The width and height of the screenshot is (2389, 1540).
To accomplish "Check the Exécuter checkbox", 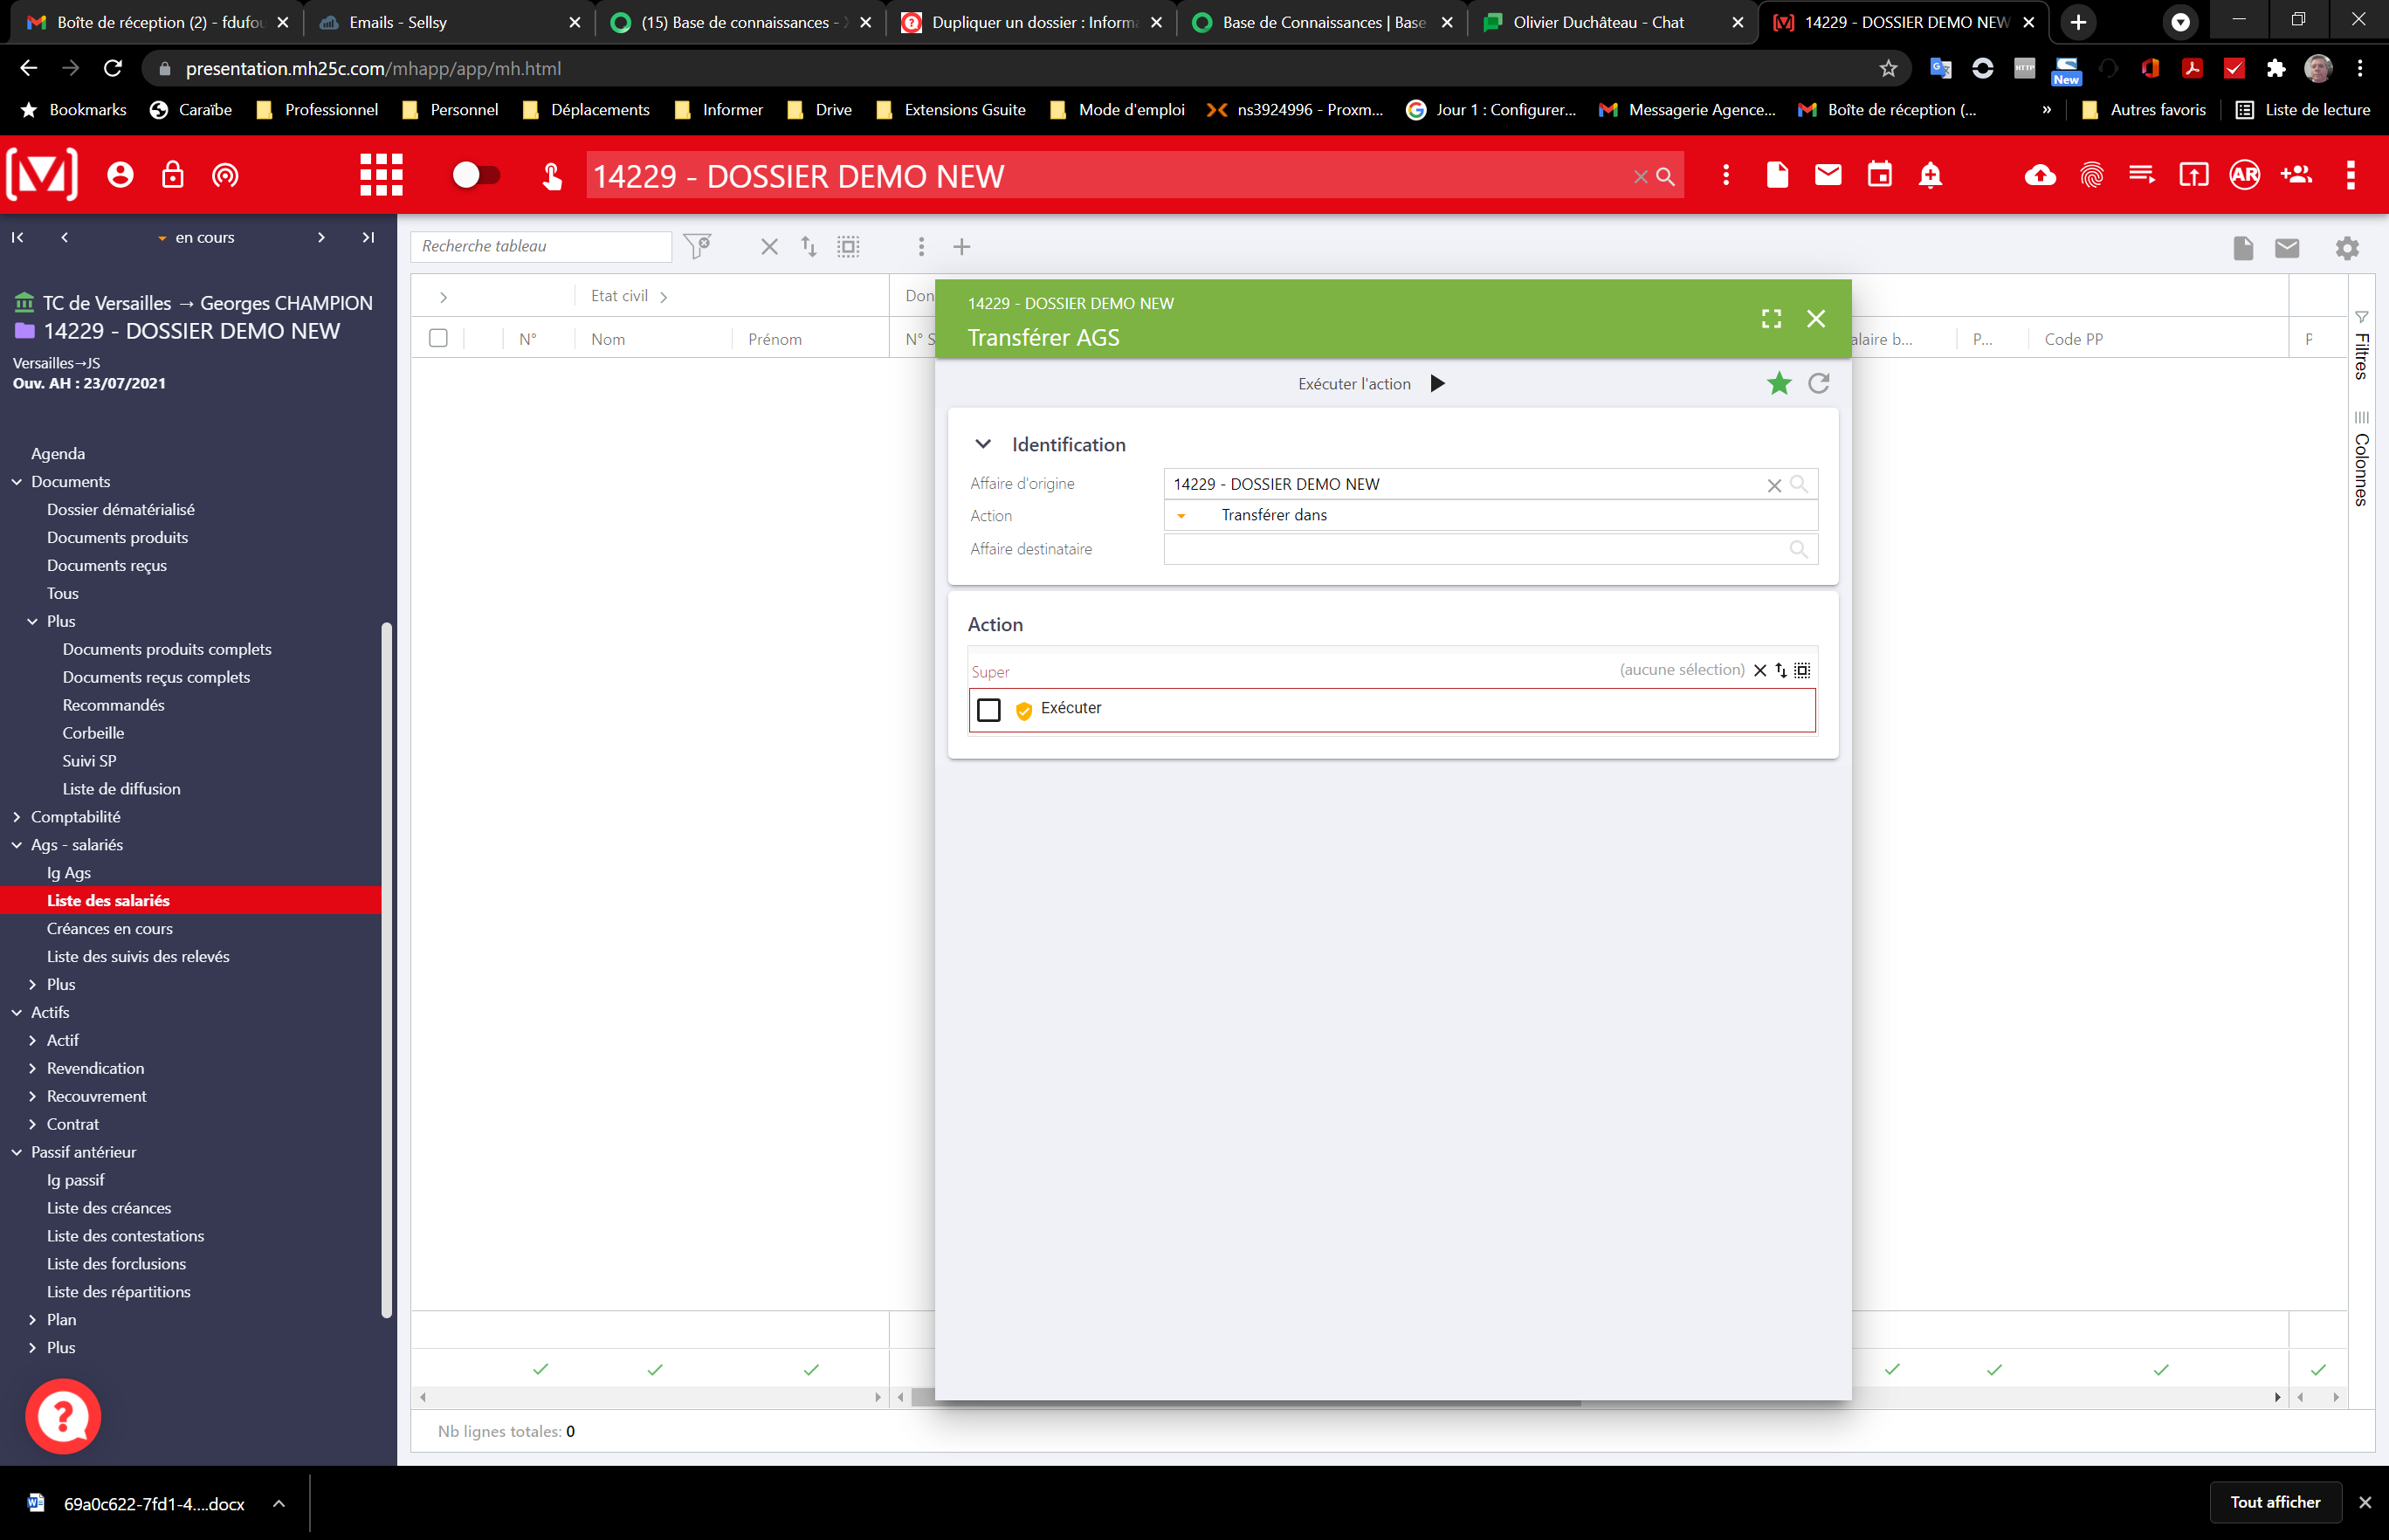I will (988, 710).
